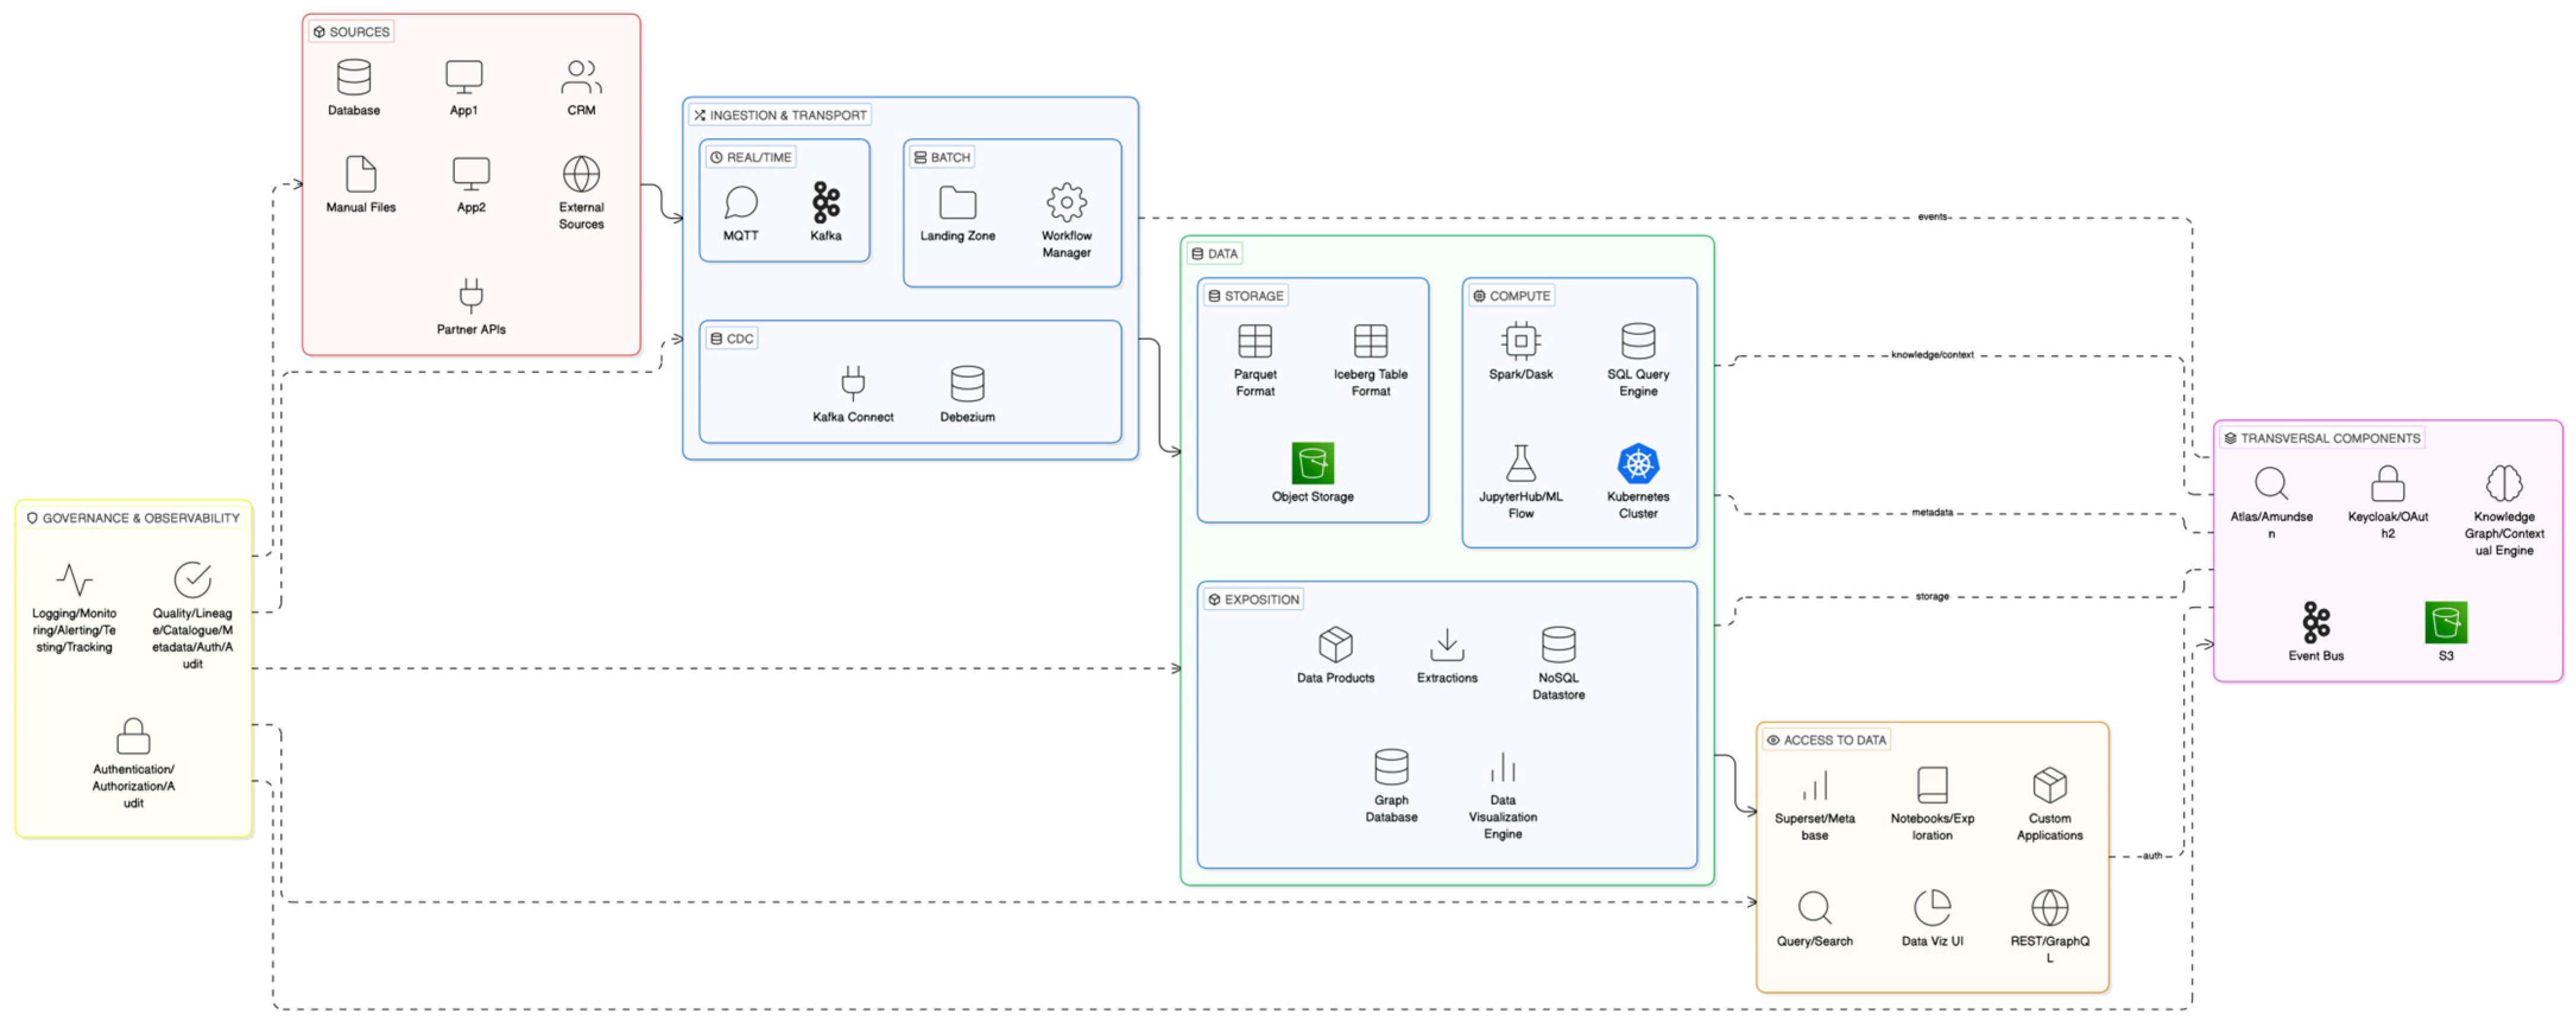Select the Workflow Manager gear icon
The height and width of the screenshot is (1024, 2576).
1066,203
